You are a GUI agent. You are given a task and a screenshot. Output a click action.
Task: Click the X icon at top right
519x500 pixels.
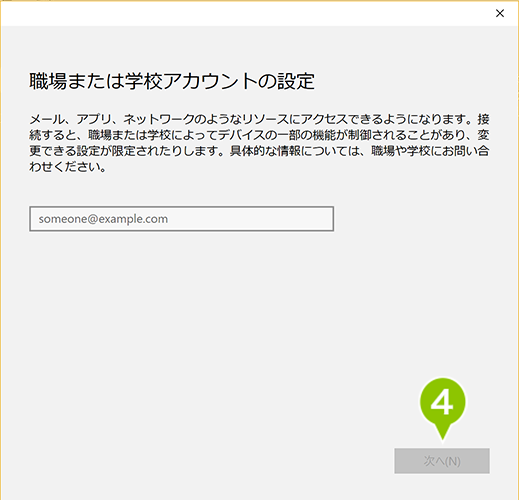[x=500, y=13]
